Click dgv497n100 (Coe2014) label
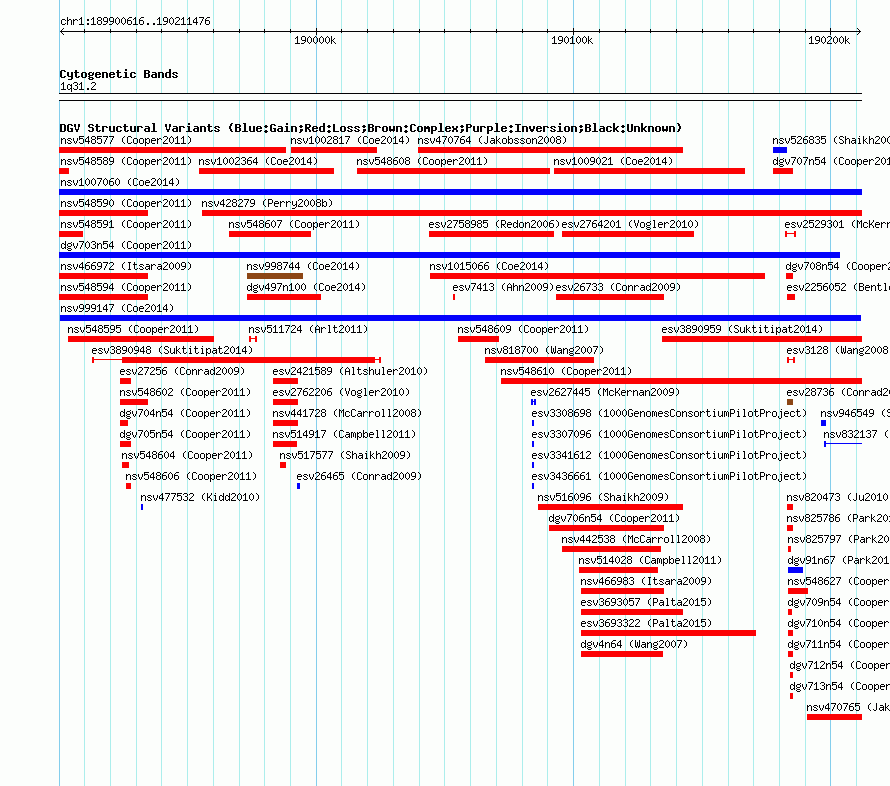This screenshot has width=890, height=786. (x=307, y=287)
